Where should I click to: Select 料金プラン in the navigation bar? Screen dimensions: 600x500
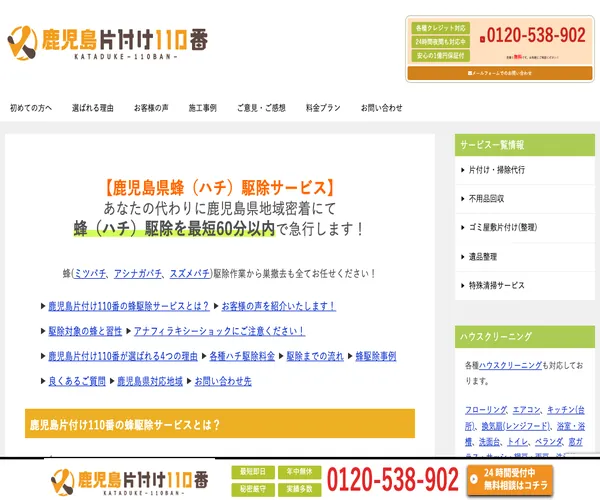[x=323, y=108]
